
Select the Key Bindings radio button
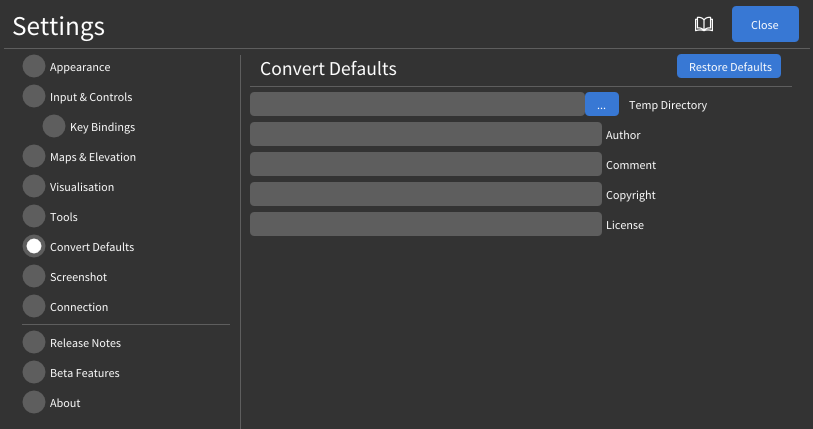coord(54,127)
